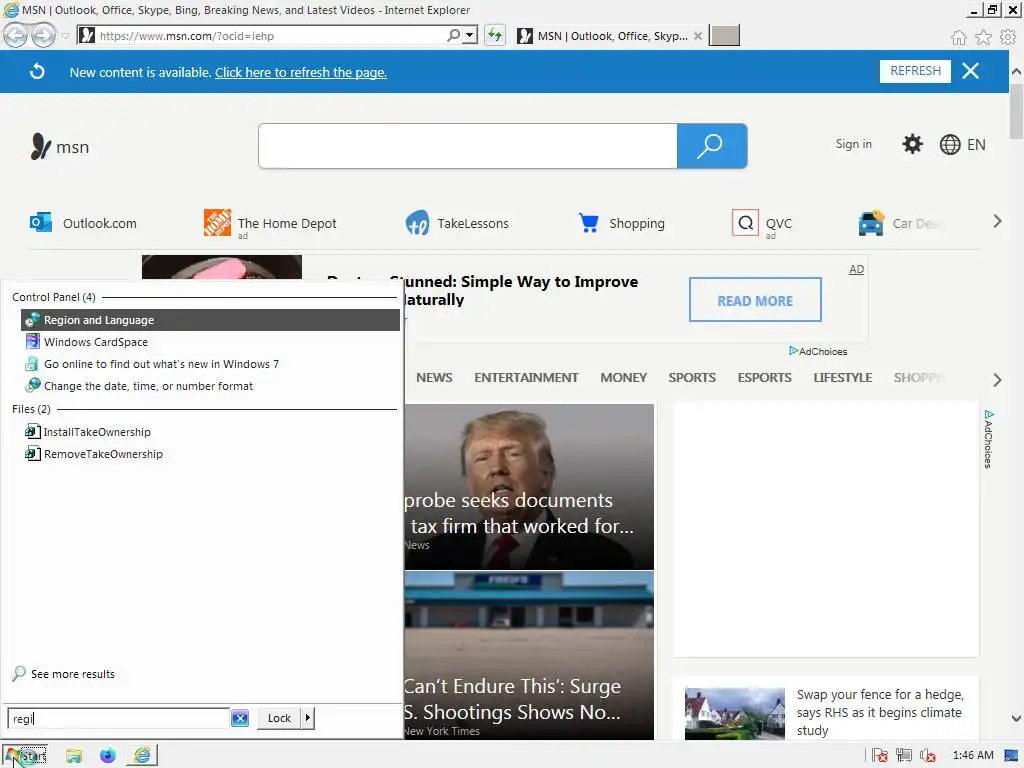Open the TakeLessons shortcut
This screenshot has width=1024, height=768.
[457, 223]
